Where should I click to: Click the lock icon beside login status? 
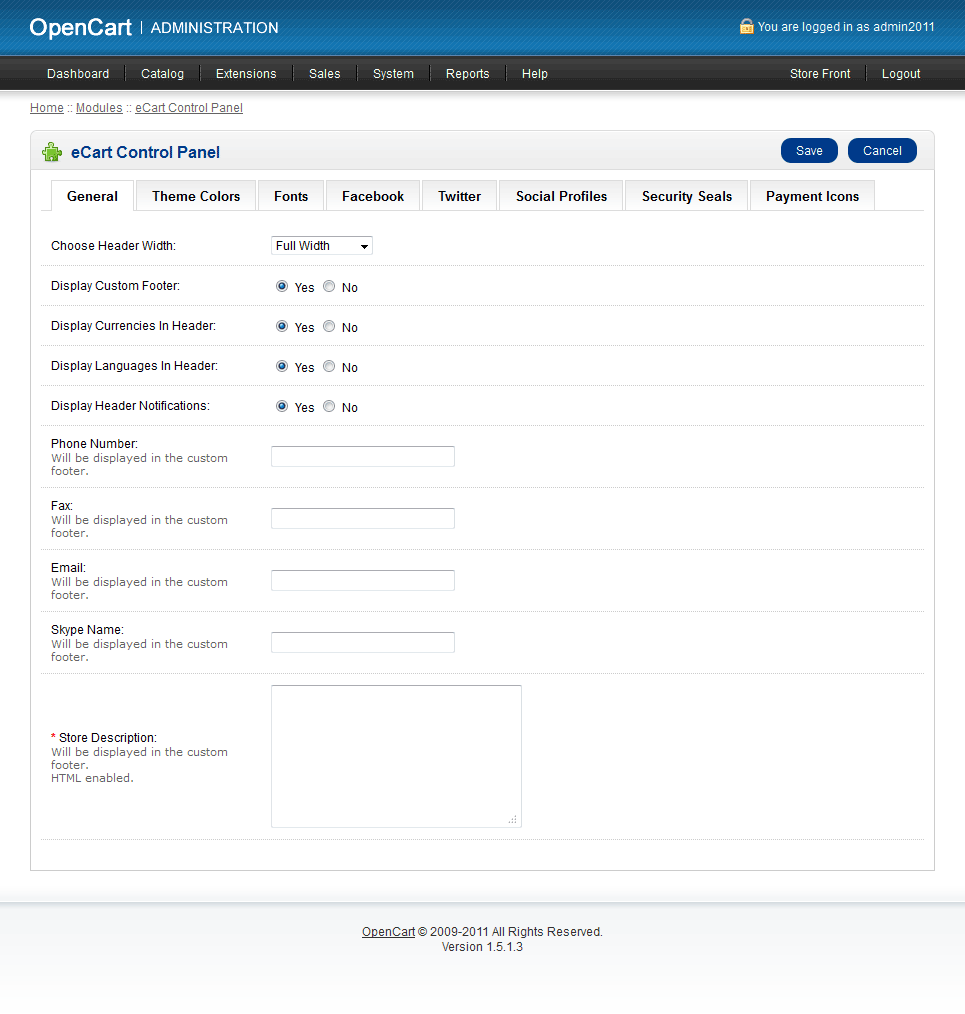click(746, 26)
